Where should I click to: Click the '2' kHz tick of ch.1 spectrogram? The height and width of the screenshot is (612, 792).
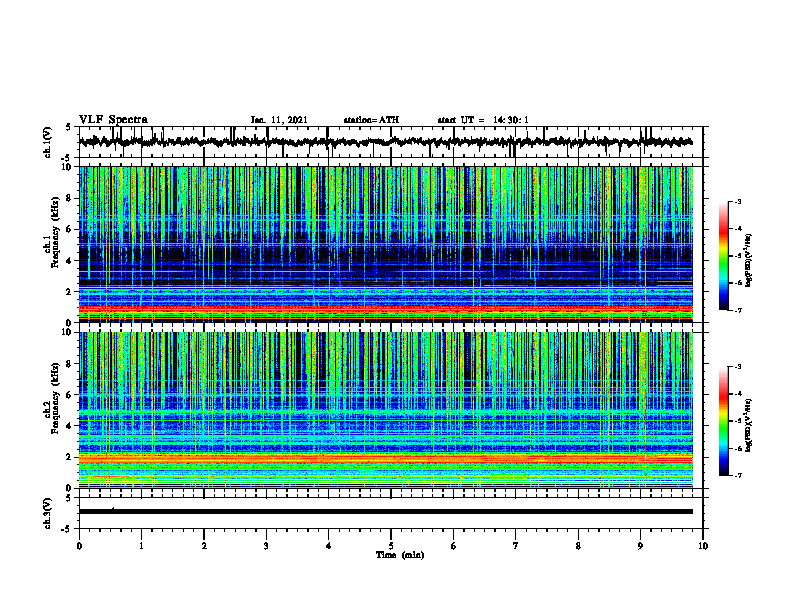[70, 292]
